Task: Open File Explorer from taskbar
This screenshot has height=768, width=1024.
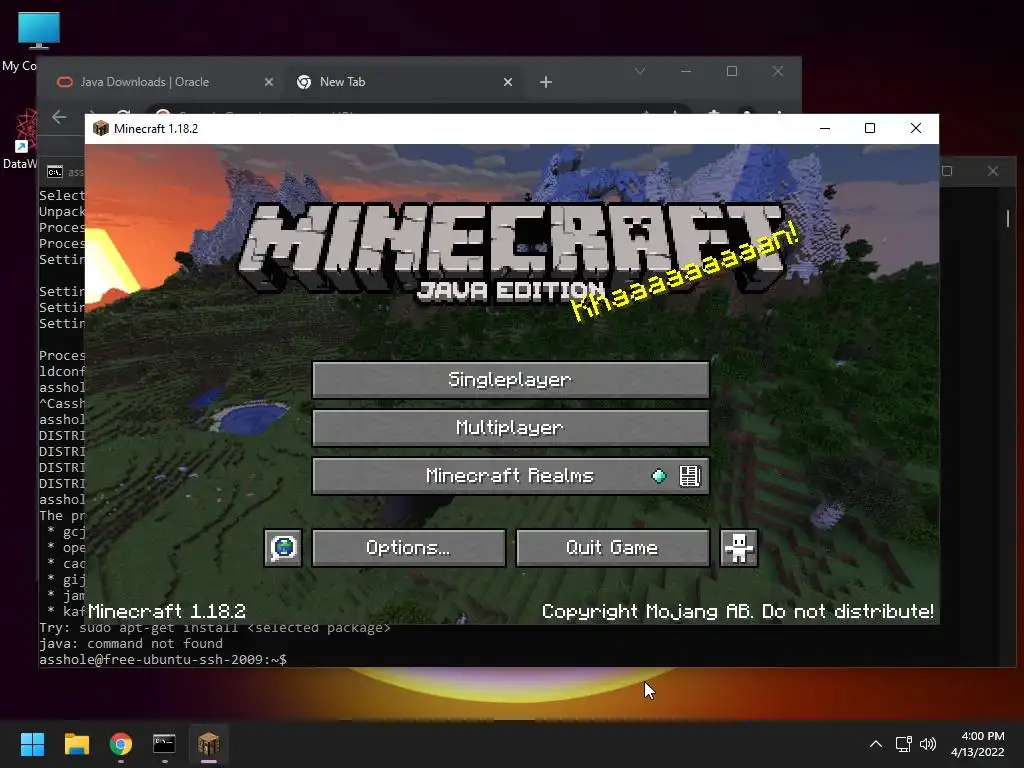Action: point(77,744)
